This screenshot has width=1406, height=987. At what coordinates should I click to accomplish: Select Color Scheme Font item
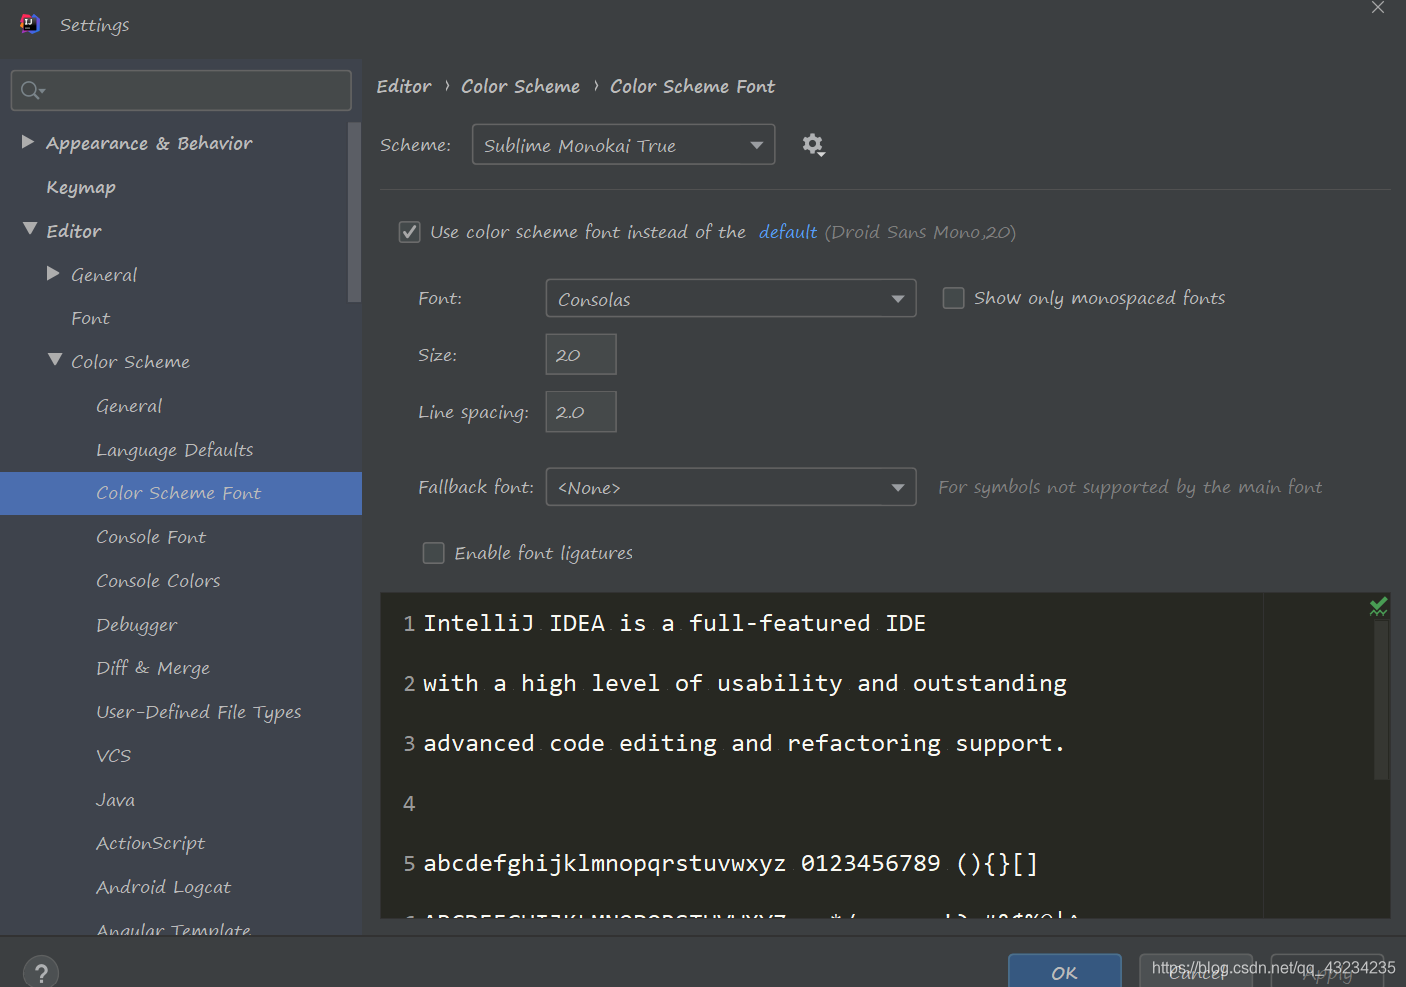pos(180,493)
